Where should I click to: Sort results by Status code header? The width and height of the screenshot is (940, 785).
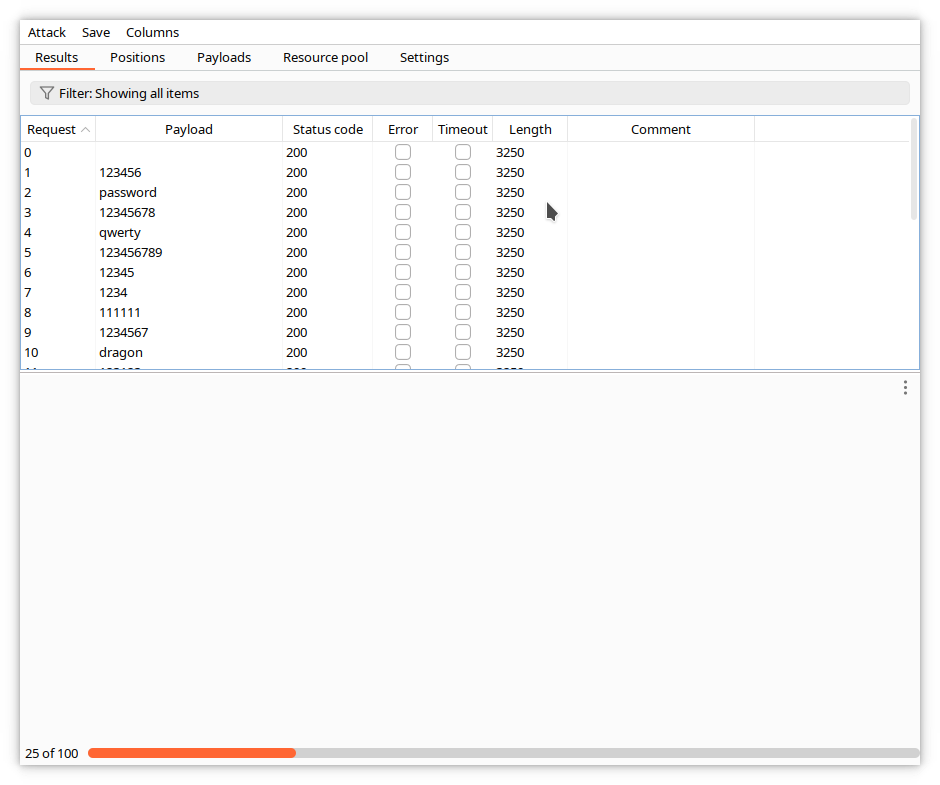[x=328, y=129]
